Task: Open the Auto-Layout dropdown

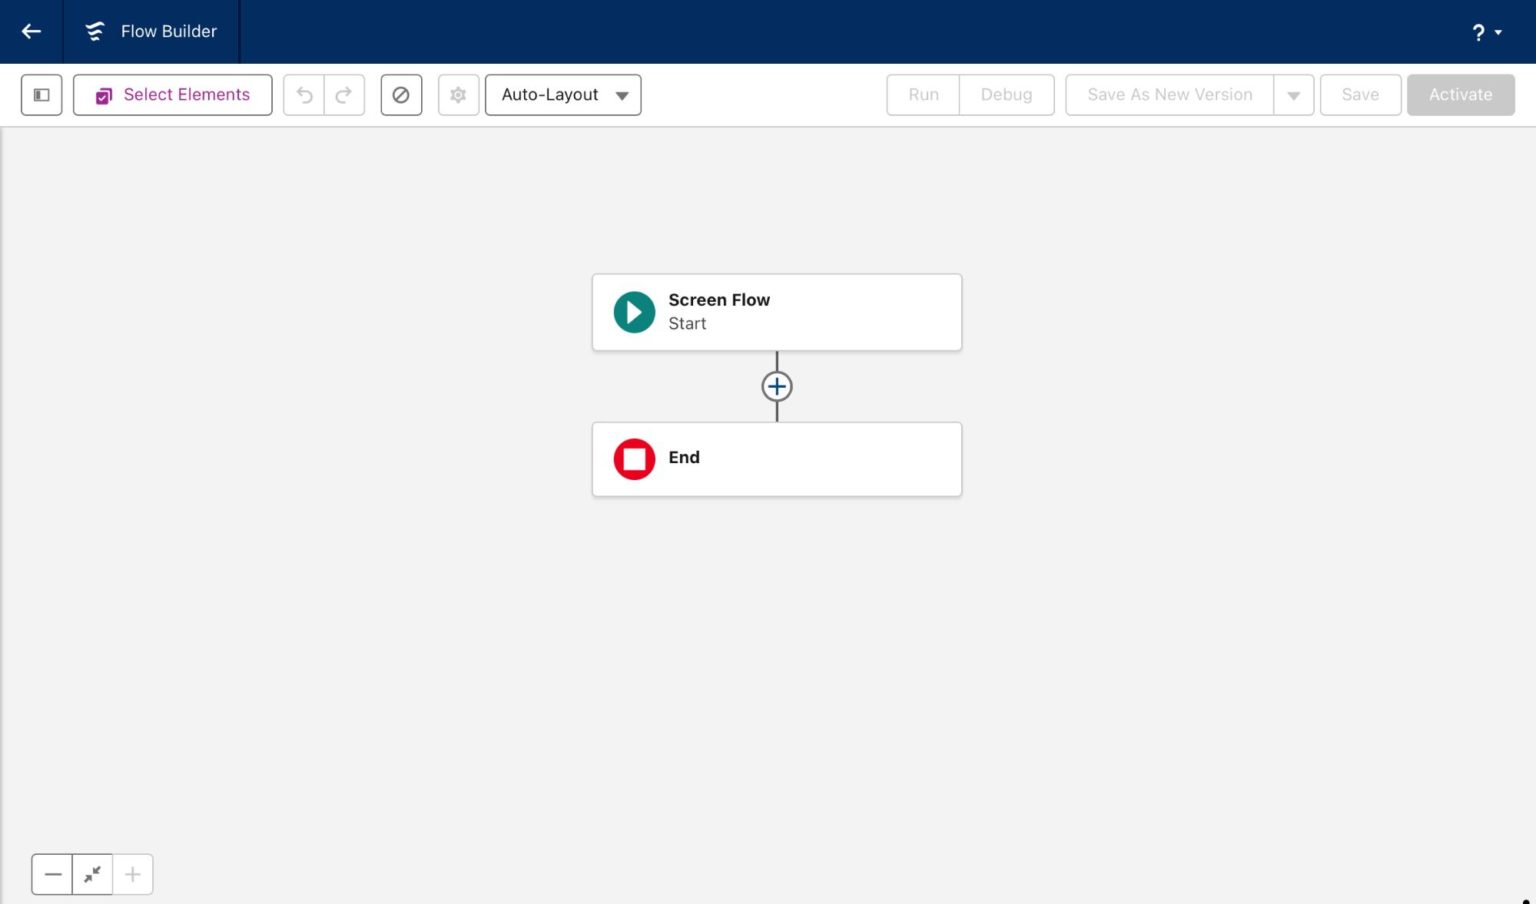Action: click(x=563, y=95)
